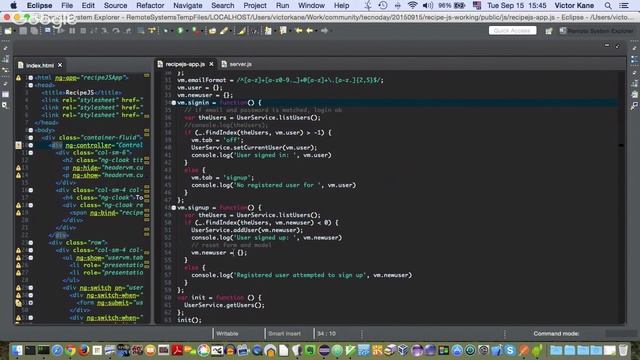The image size is (640, 360).
Task: Close the recipejs-app.js tab
Action: click(211, 64)
